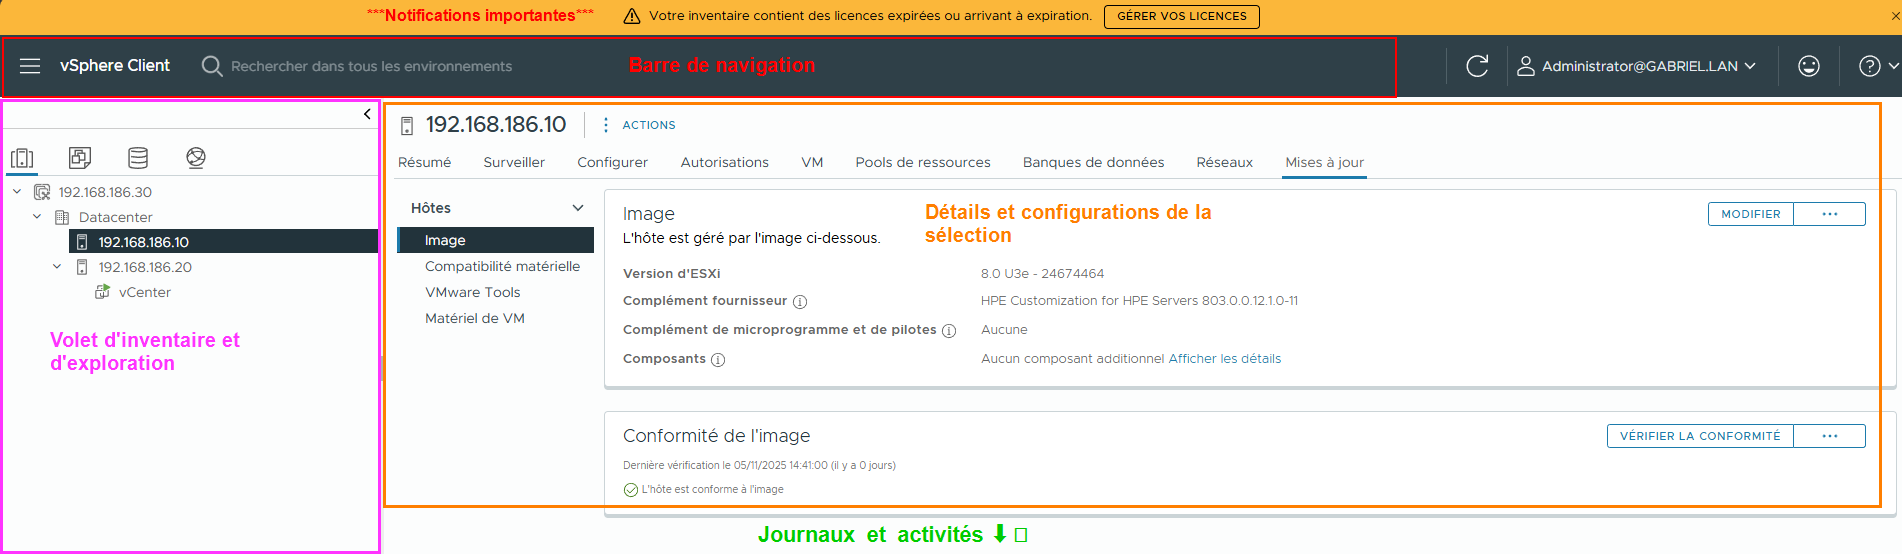Collapse the 192.168.186.30 tree node
Viewport: 1902px width, 554px height.
[17, 192]
